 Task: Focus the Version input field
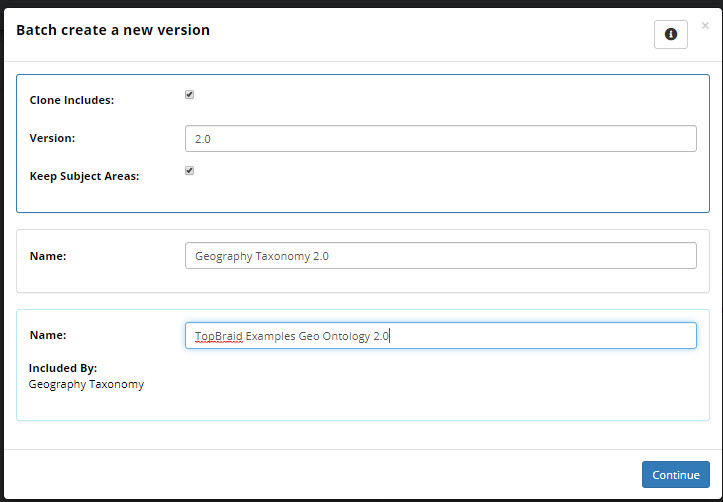click(x=441, y=139)
